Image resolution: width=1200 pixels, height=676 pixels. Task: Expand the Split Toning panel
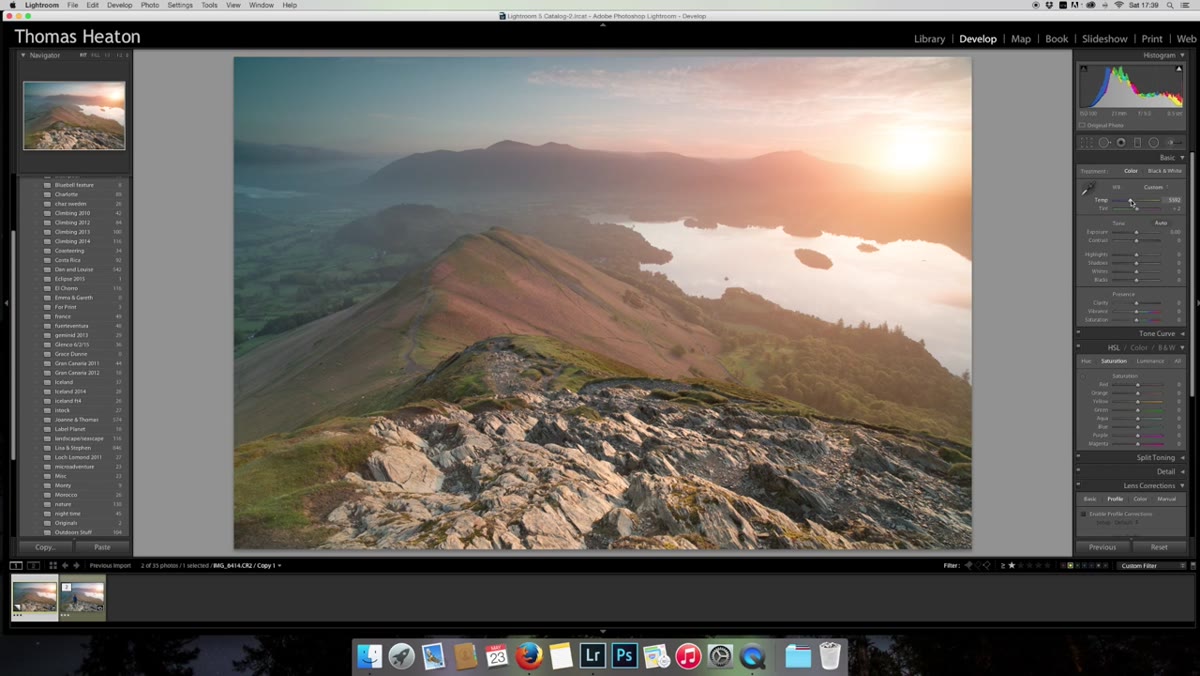(x=1182, y=457)
